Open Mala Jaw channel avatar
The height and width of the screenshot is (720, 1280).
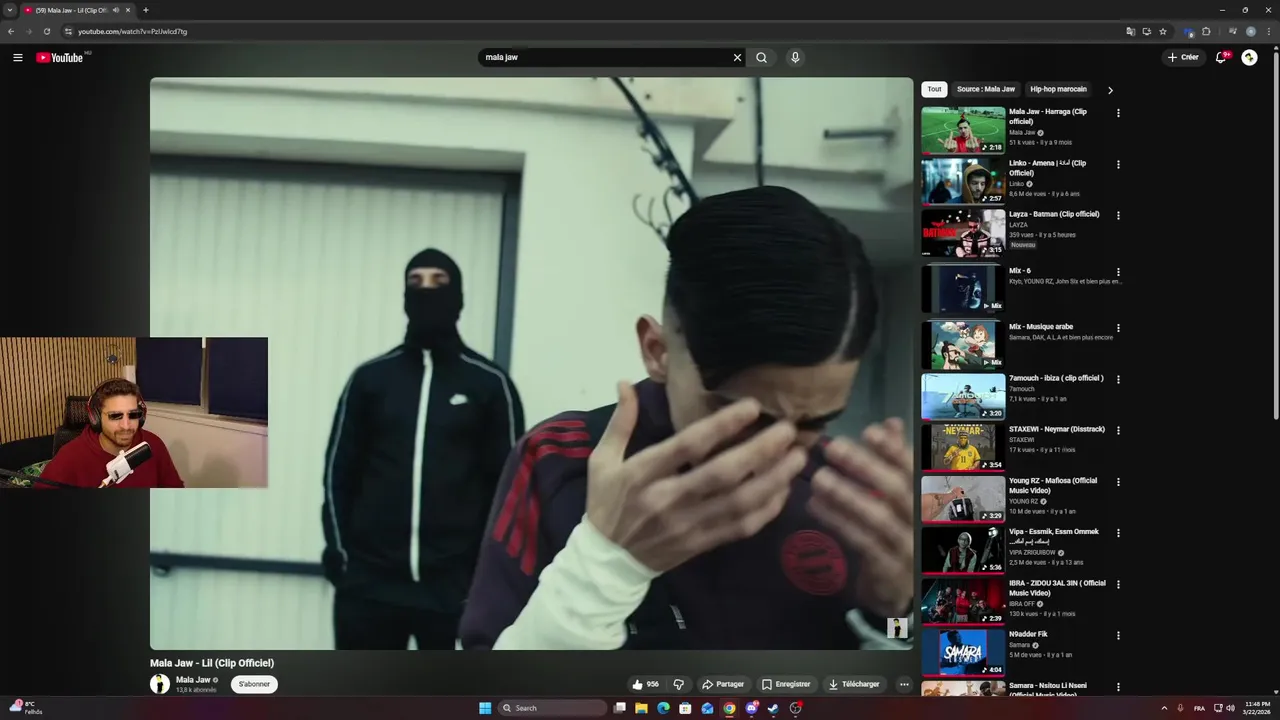point(160,684)
